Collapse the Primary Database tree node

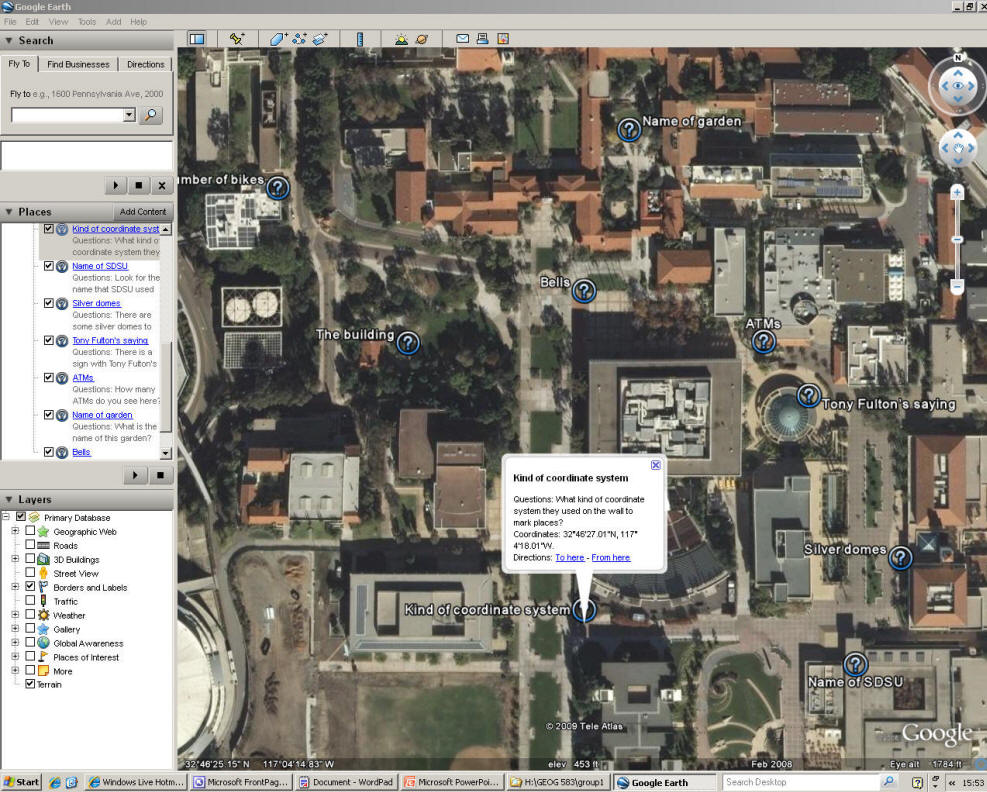tap(6, 517)
